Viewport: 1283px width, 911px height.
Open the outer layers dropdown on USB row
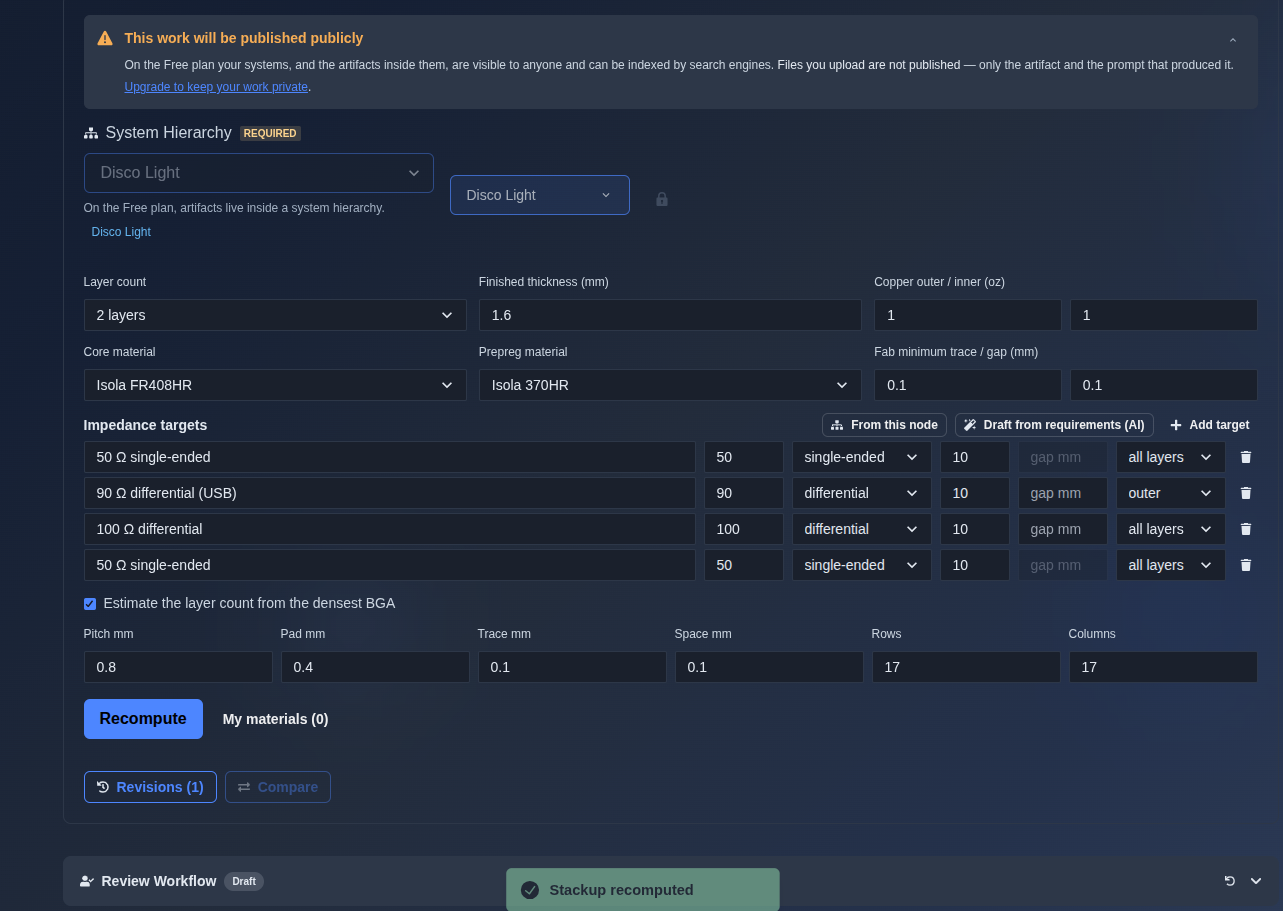tap(1171, 493)
